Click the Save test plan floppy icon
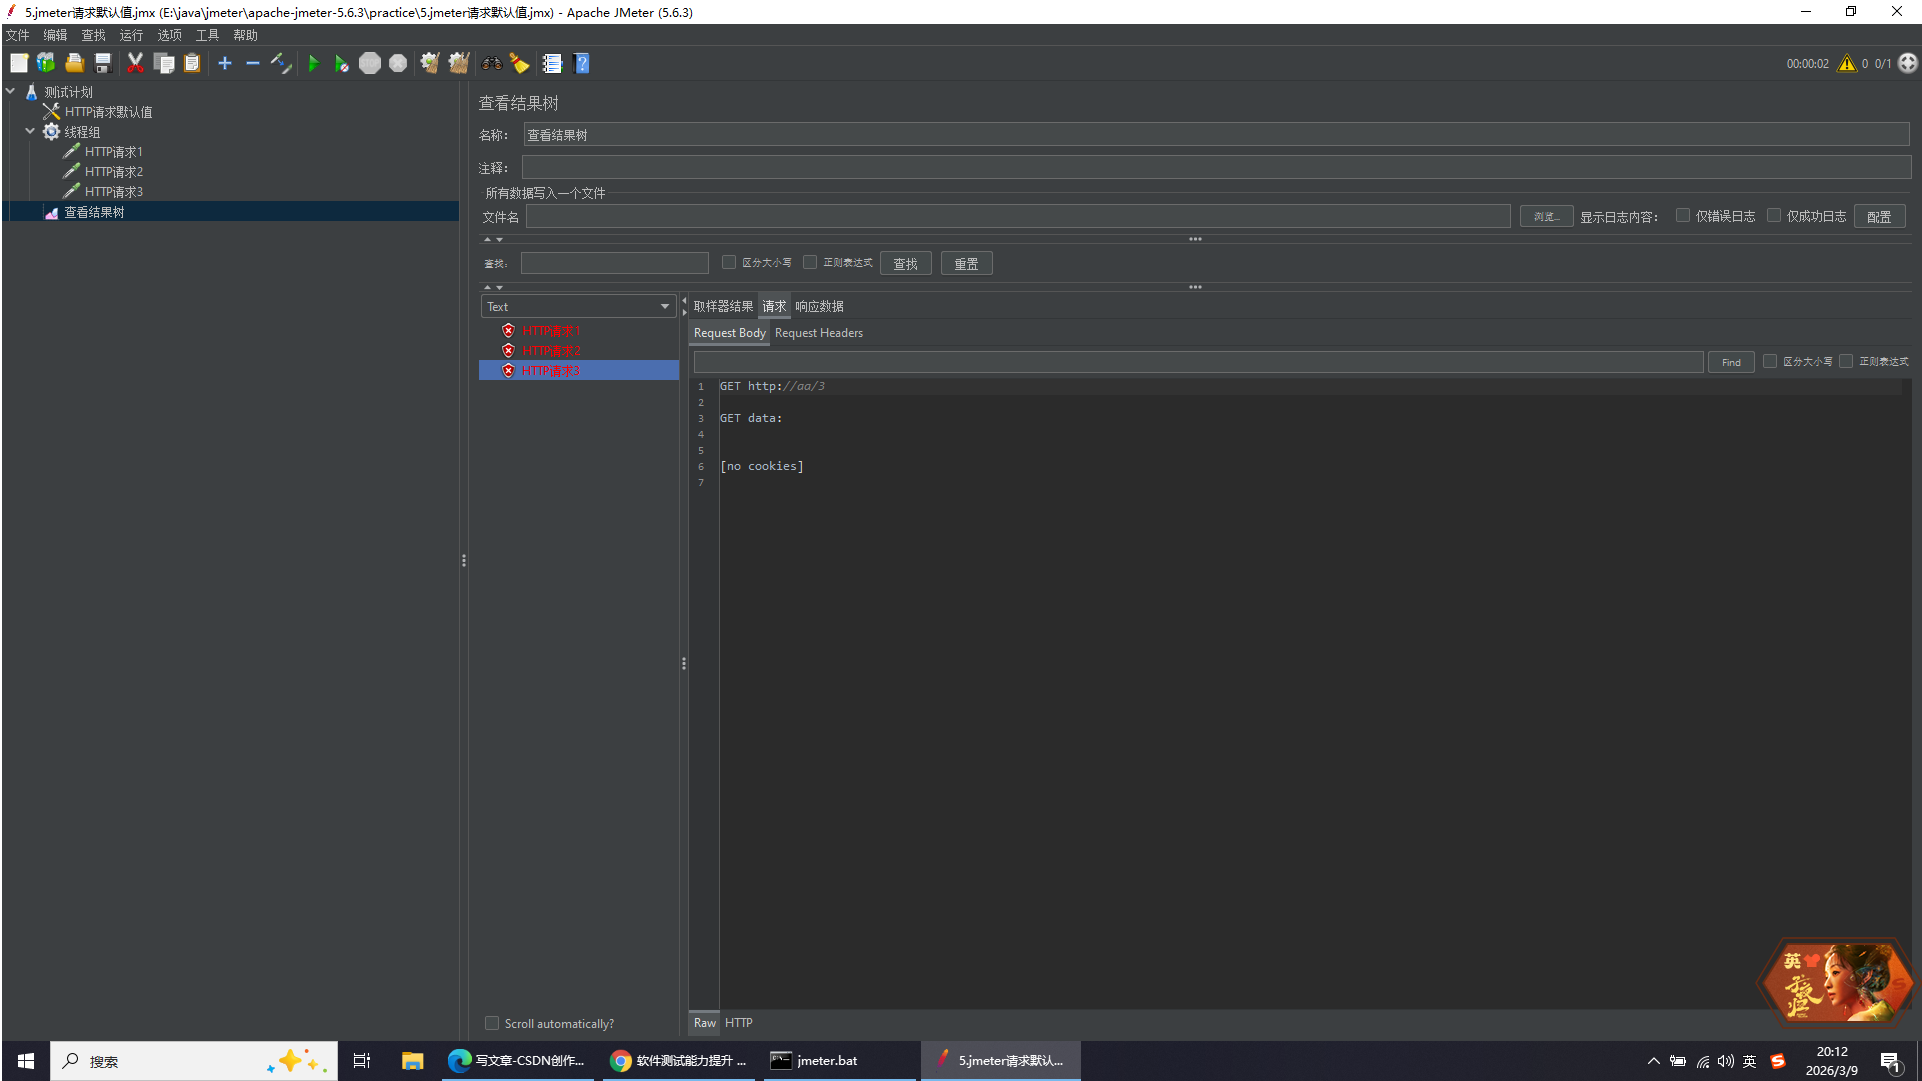 pos(103,64)
